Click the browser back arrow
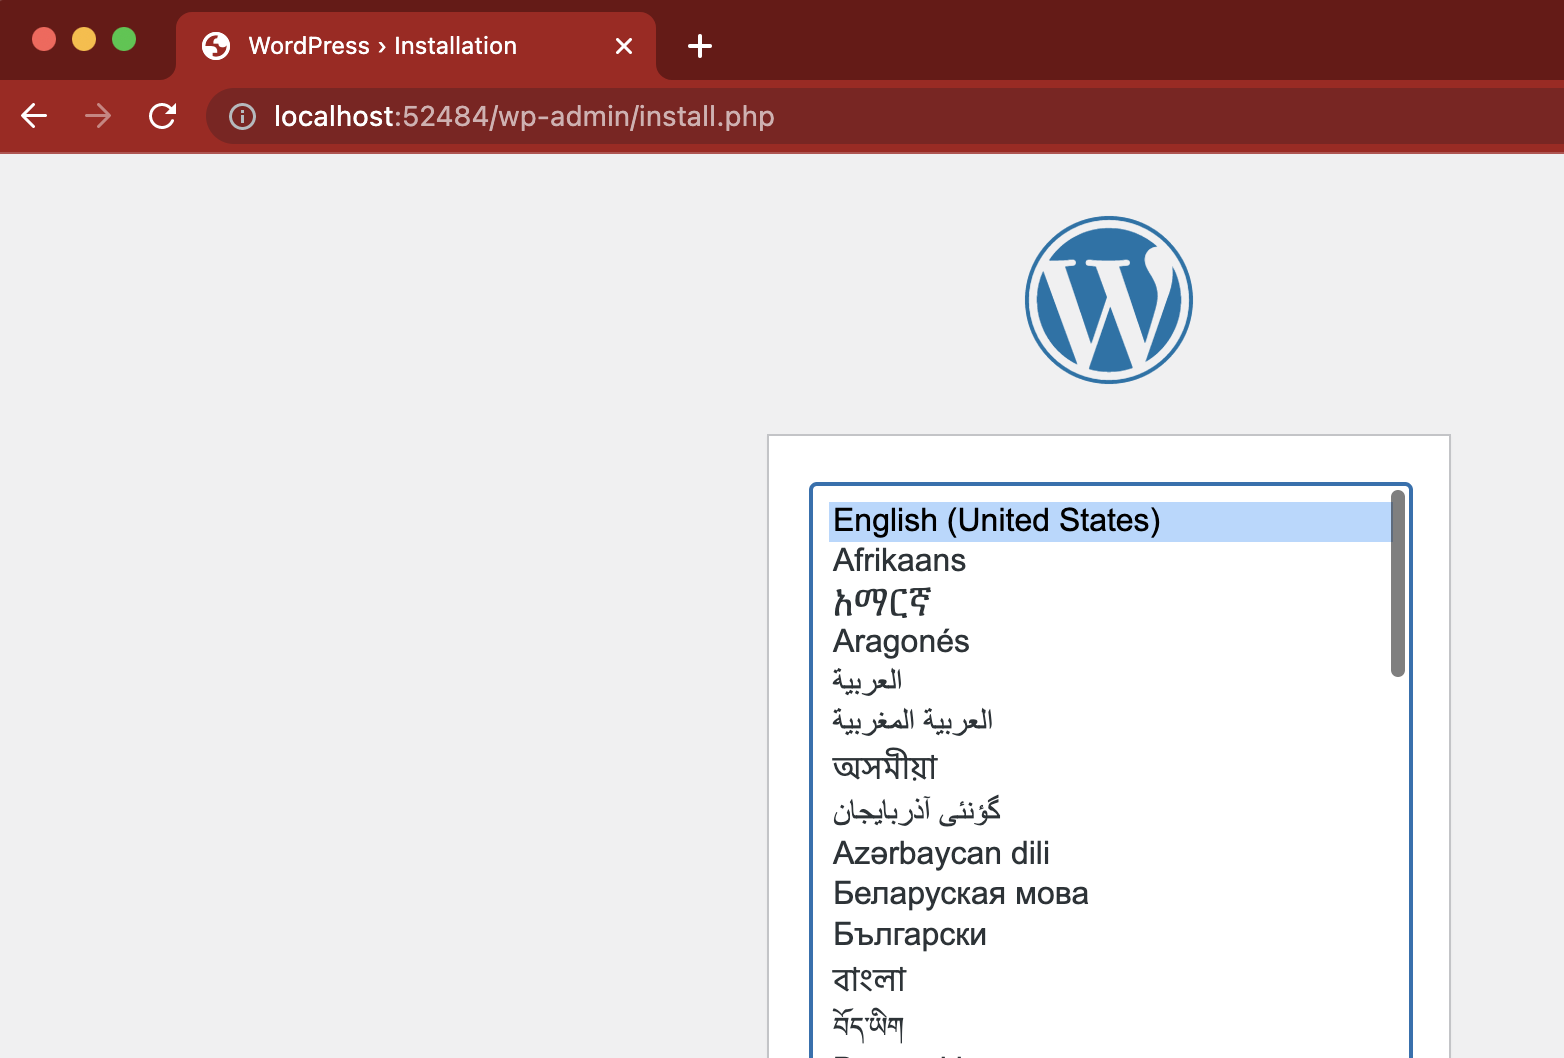 click(x=34, y=116)
